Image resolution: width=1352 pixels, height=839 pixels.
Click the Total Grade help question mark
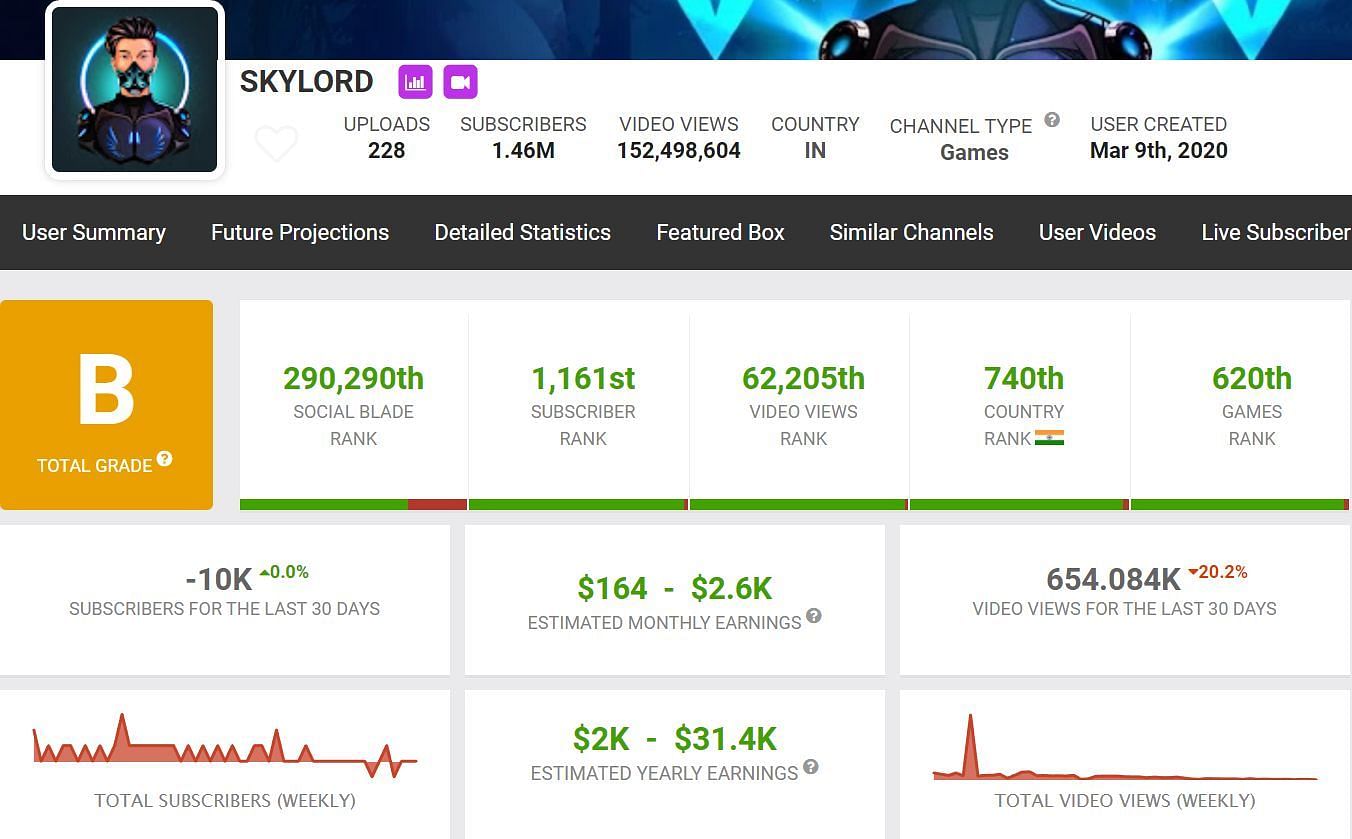point(164,459)
